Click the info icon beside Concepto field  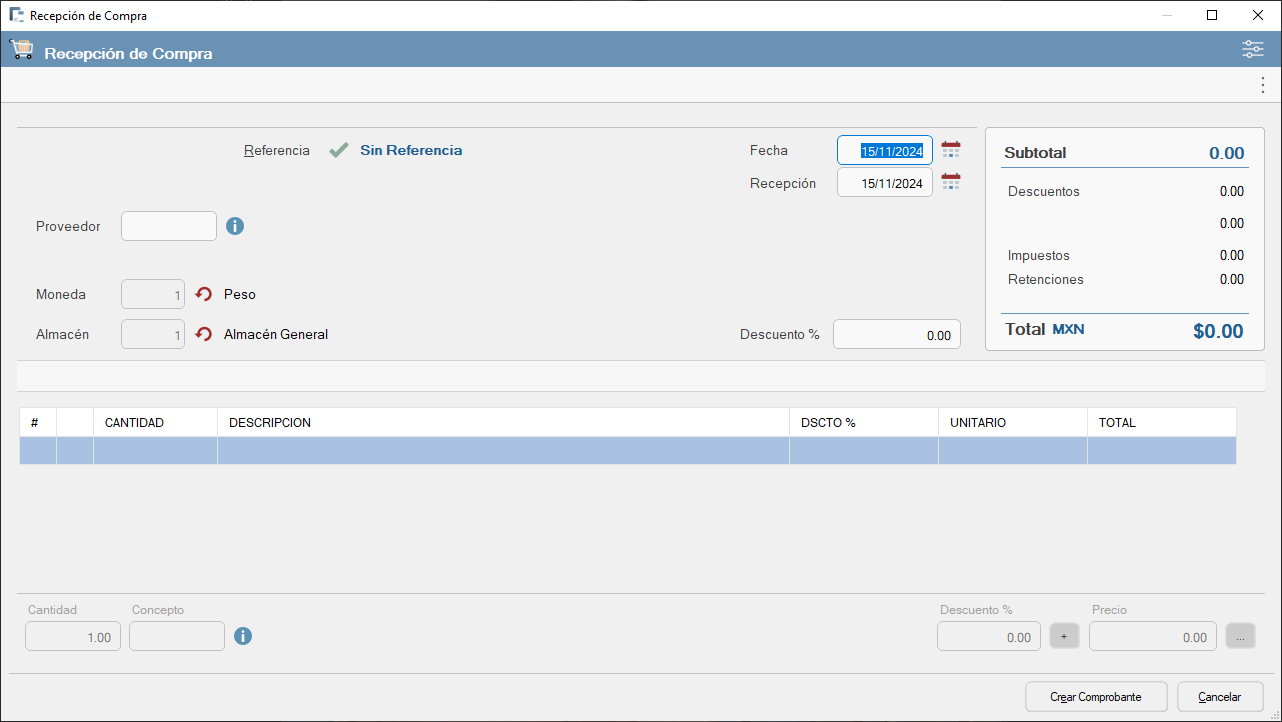(243, 636)
